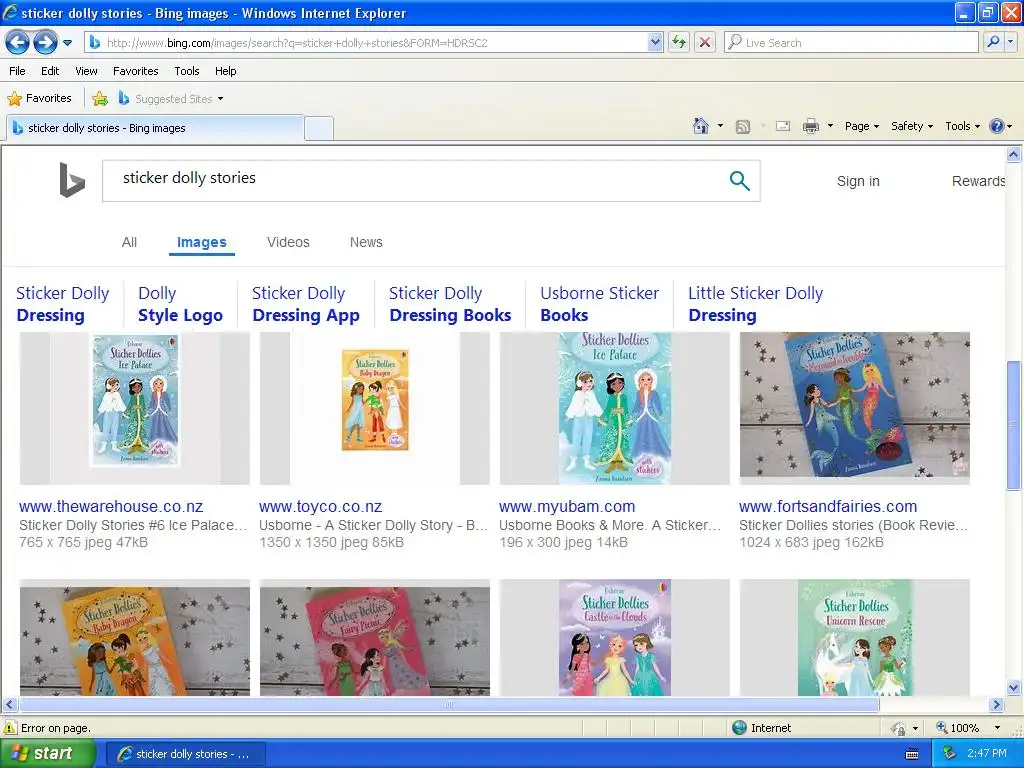Click the red Stop loading icon
1024x768 pixels.
tap(705, 43)
